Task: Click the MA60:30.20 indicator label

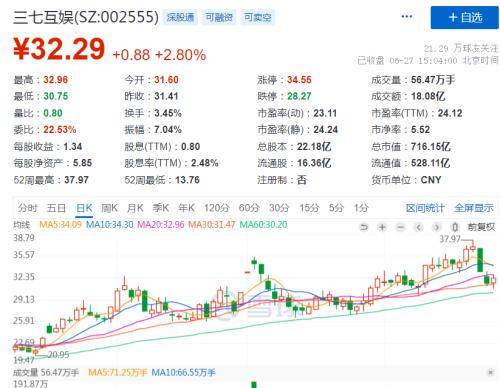Action: coord(263,224)
